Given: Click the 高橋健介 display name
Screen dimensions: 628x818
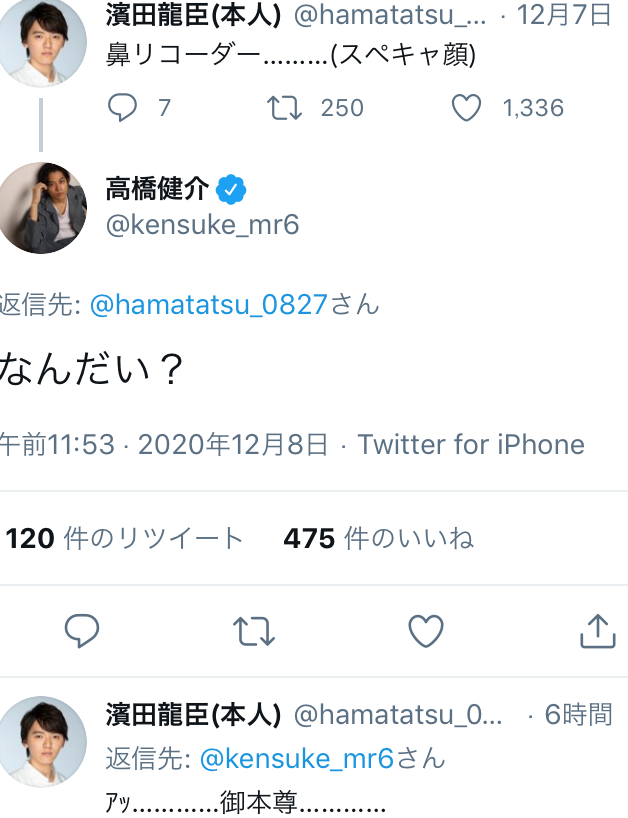Looking at the screenshot, I should (x=157, y=188).
